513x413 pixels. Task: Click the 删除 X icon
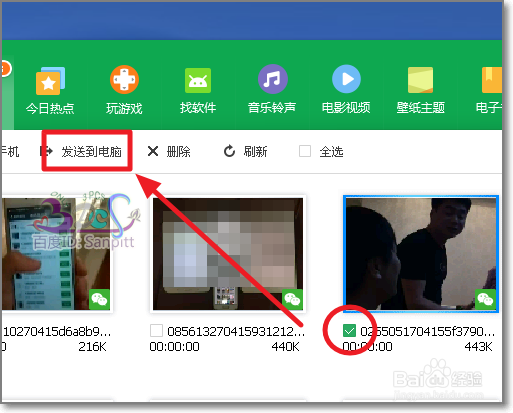click(x=153, y=151)
